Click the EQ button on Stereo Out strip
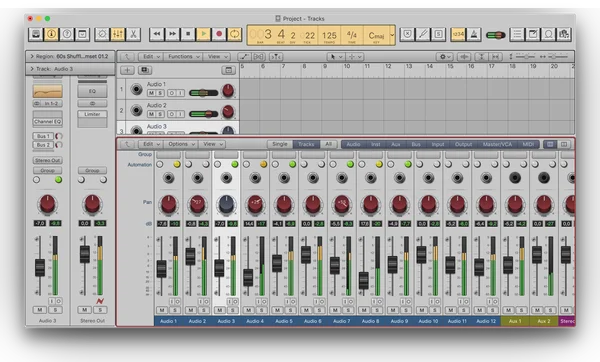Screen dimensions: 600x362 [92, 91]
